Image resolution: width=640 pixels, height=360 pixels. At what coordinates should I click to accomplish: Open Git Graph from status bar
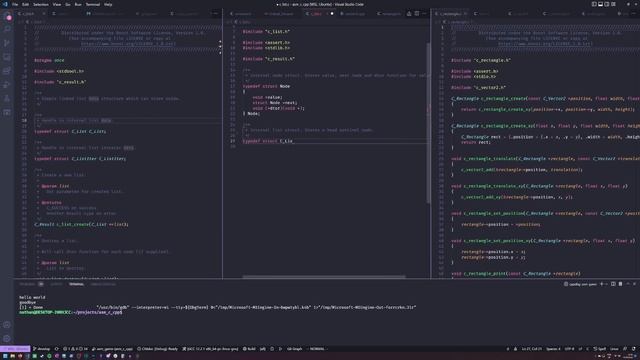point(294,349)
